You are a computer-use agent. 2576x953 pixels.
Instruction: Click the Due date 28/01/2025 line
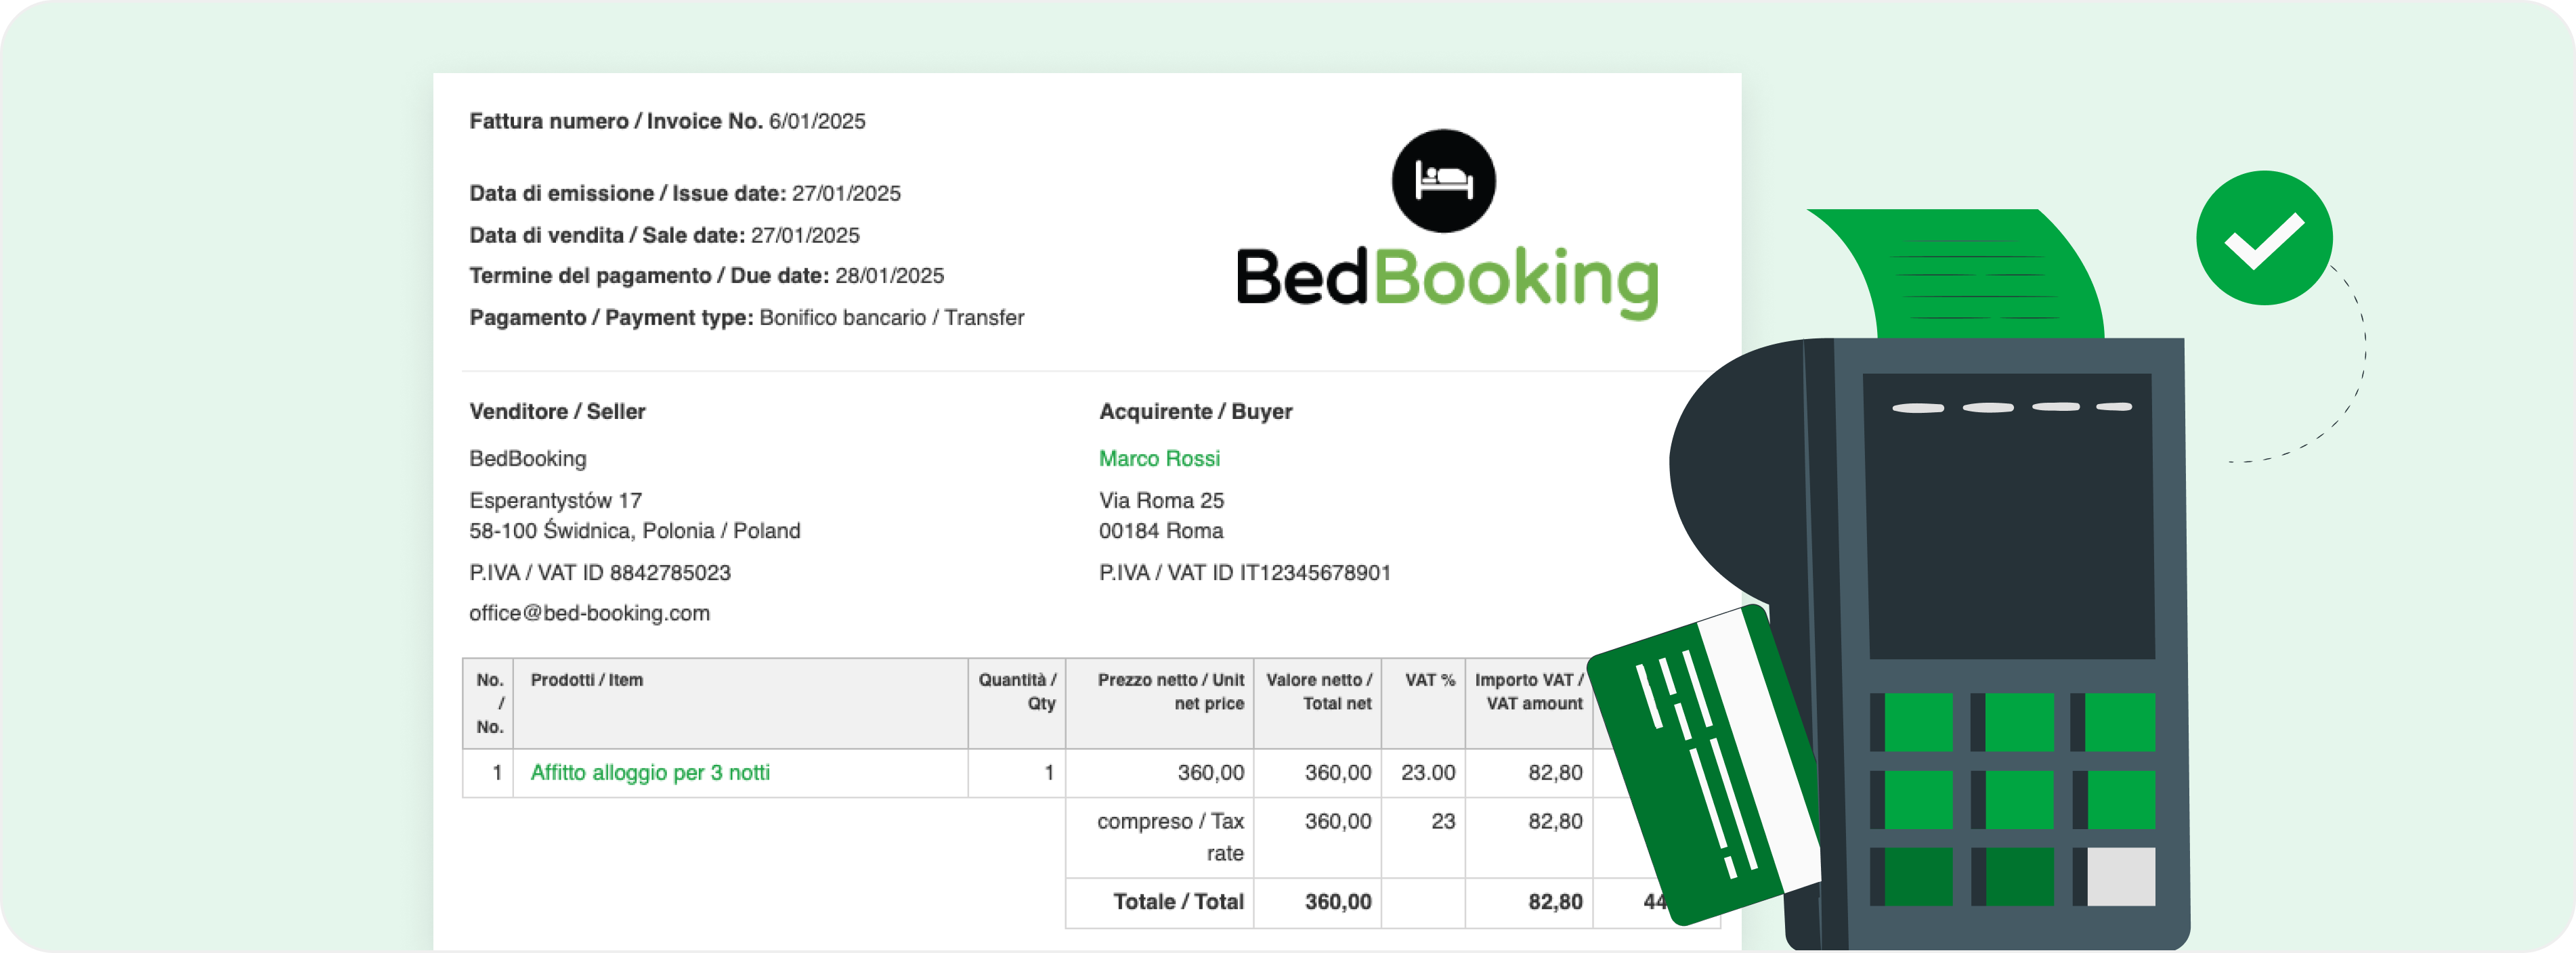707,276
